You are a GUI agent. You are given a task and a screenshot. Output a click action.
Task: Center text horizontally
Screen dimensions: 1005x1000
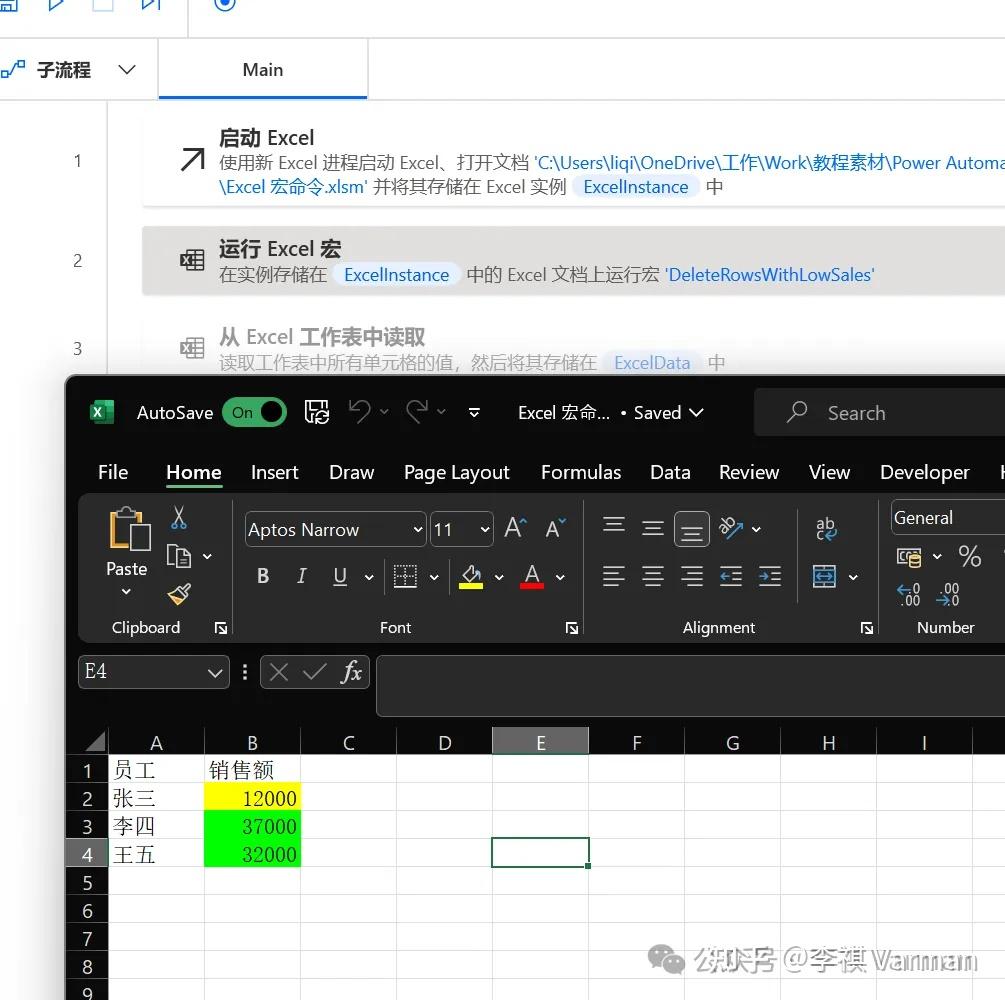[x=652, y=576]
